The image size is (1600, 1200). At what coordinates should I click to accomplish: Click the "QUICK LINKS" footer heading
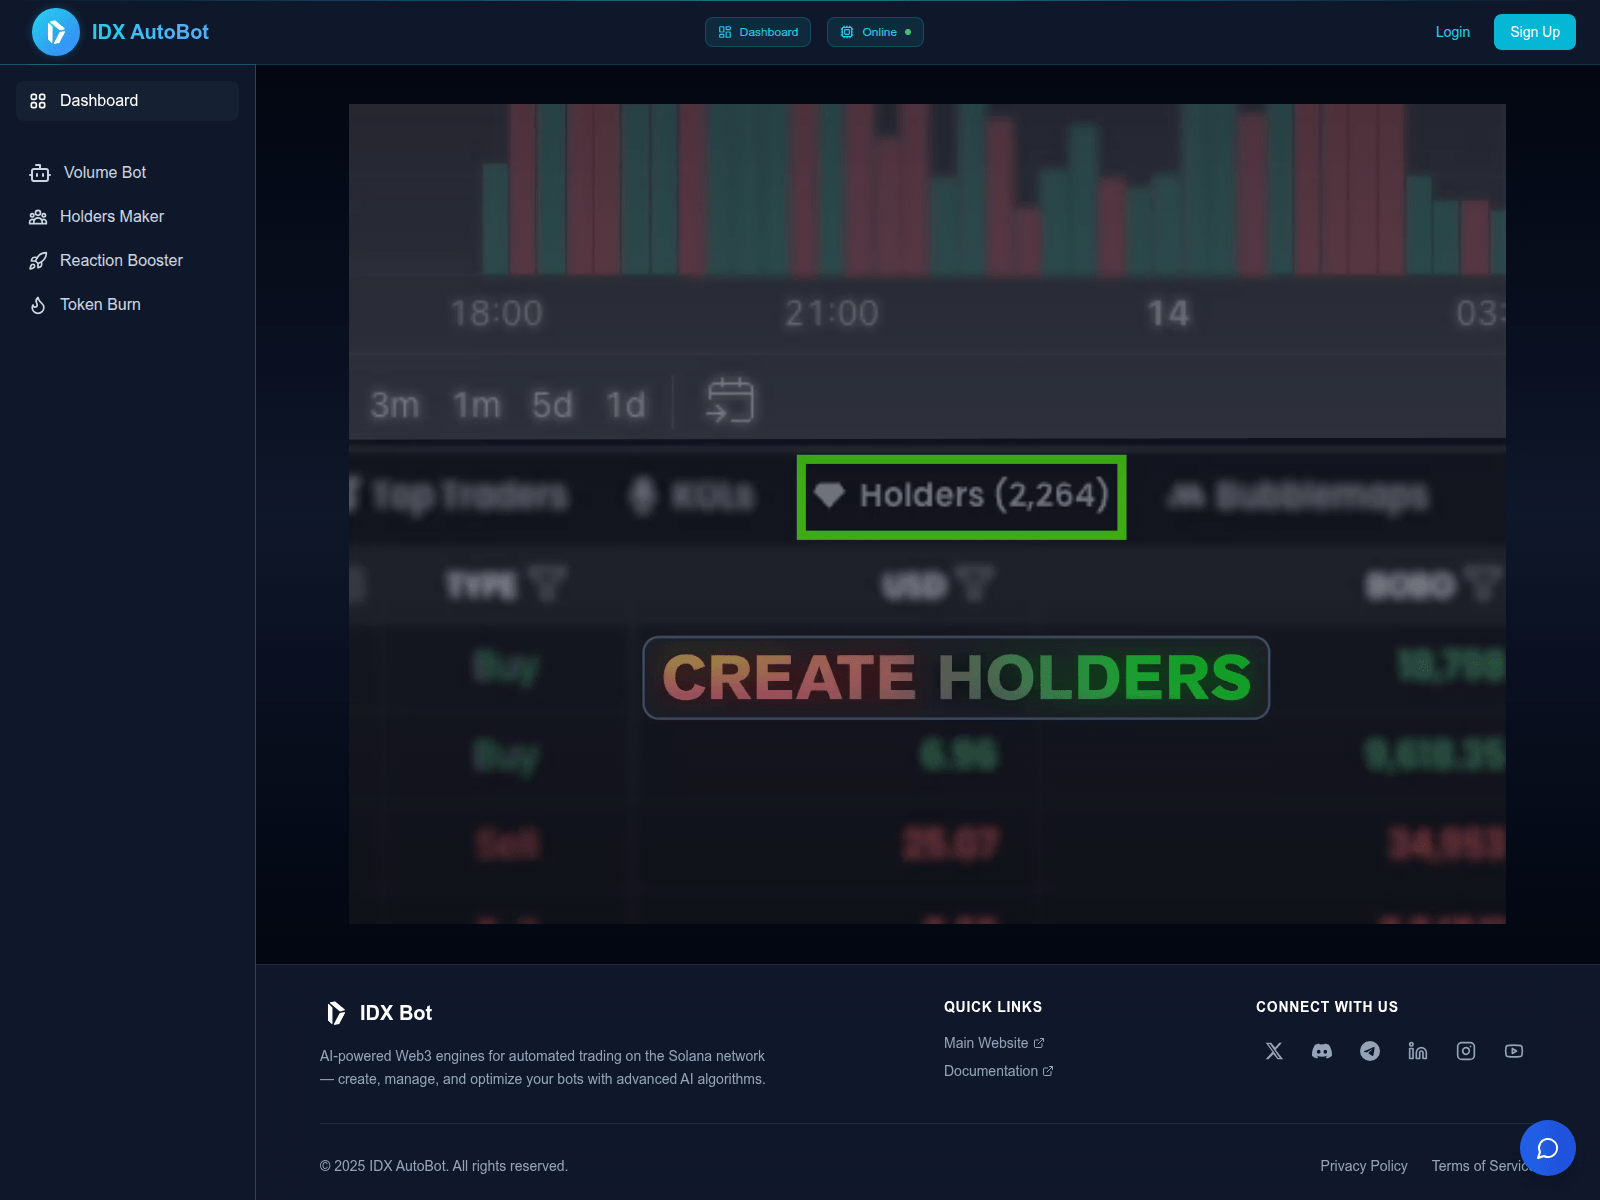click(993, 1007)
